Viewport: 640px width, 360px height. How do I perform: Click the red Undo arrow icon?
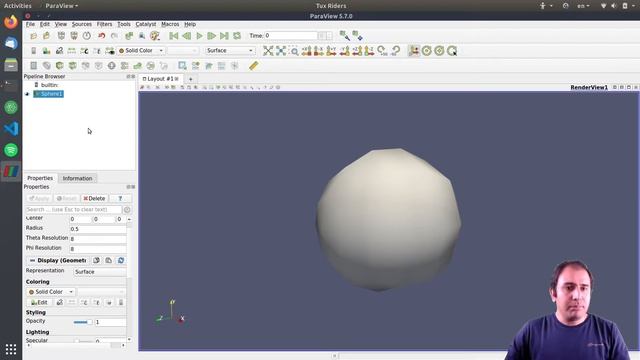[101, 36]
